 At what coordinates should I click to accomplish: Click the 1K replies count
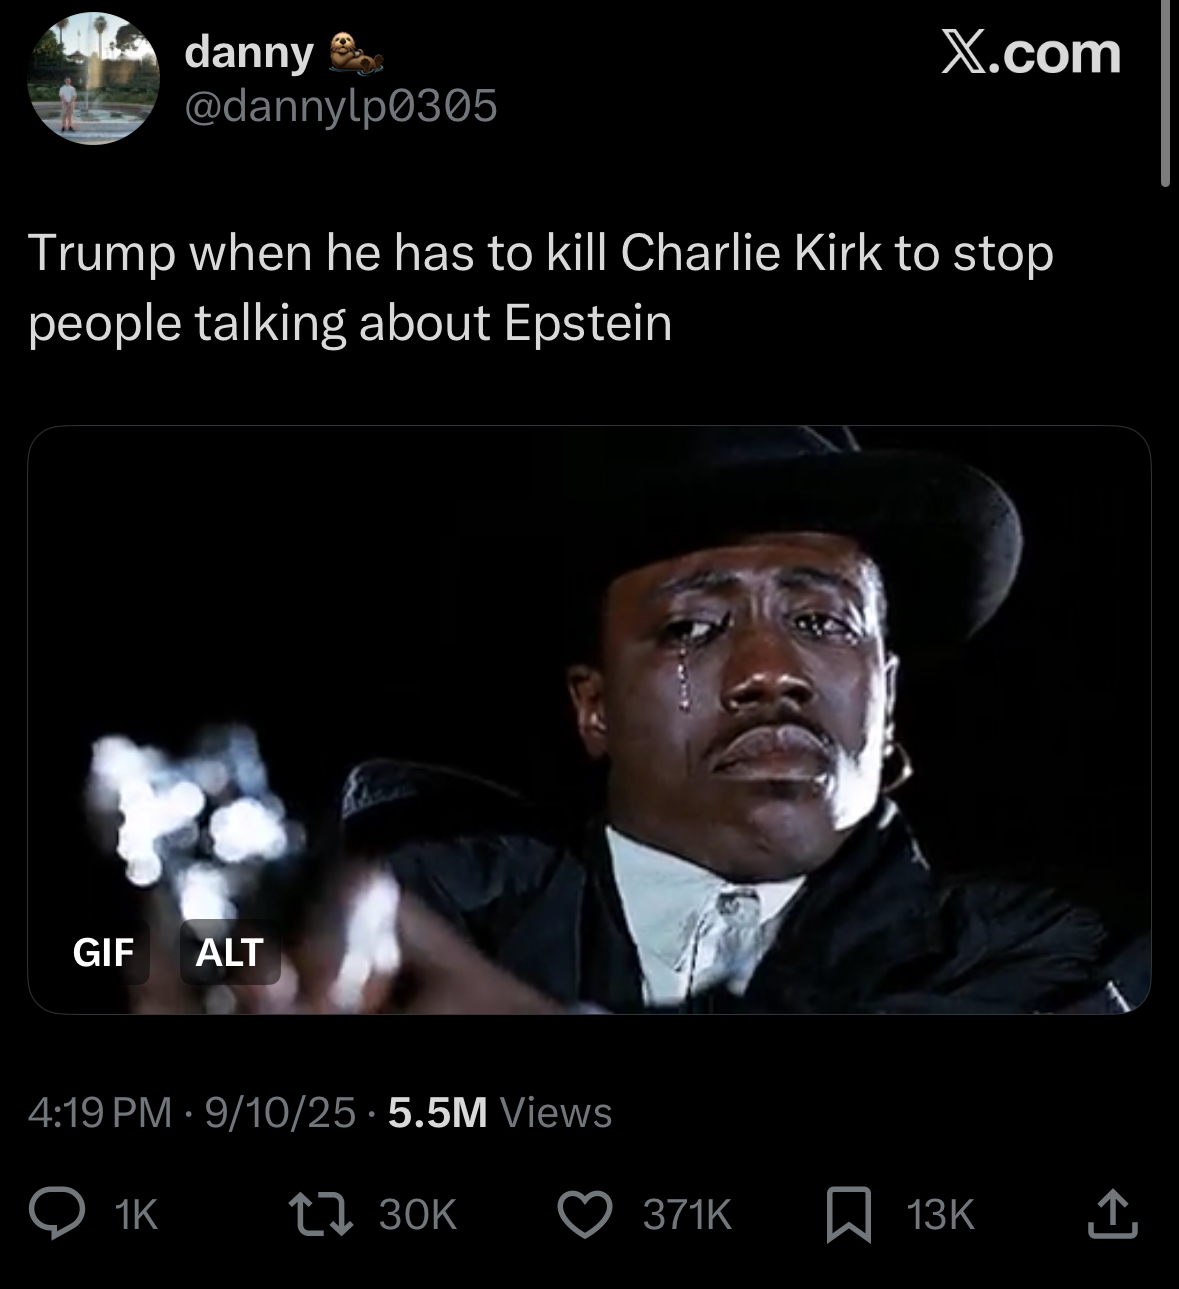pyautogui.click(x=136, y=1215)
